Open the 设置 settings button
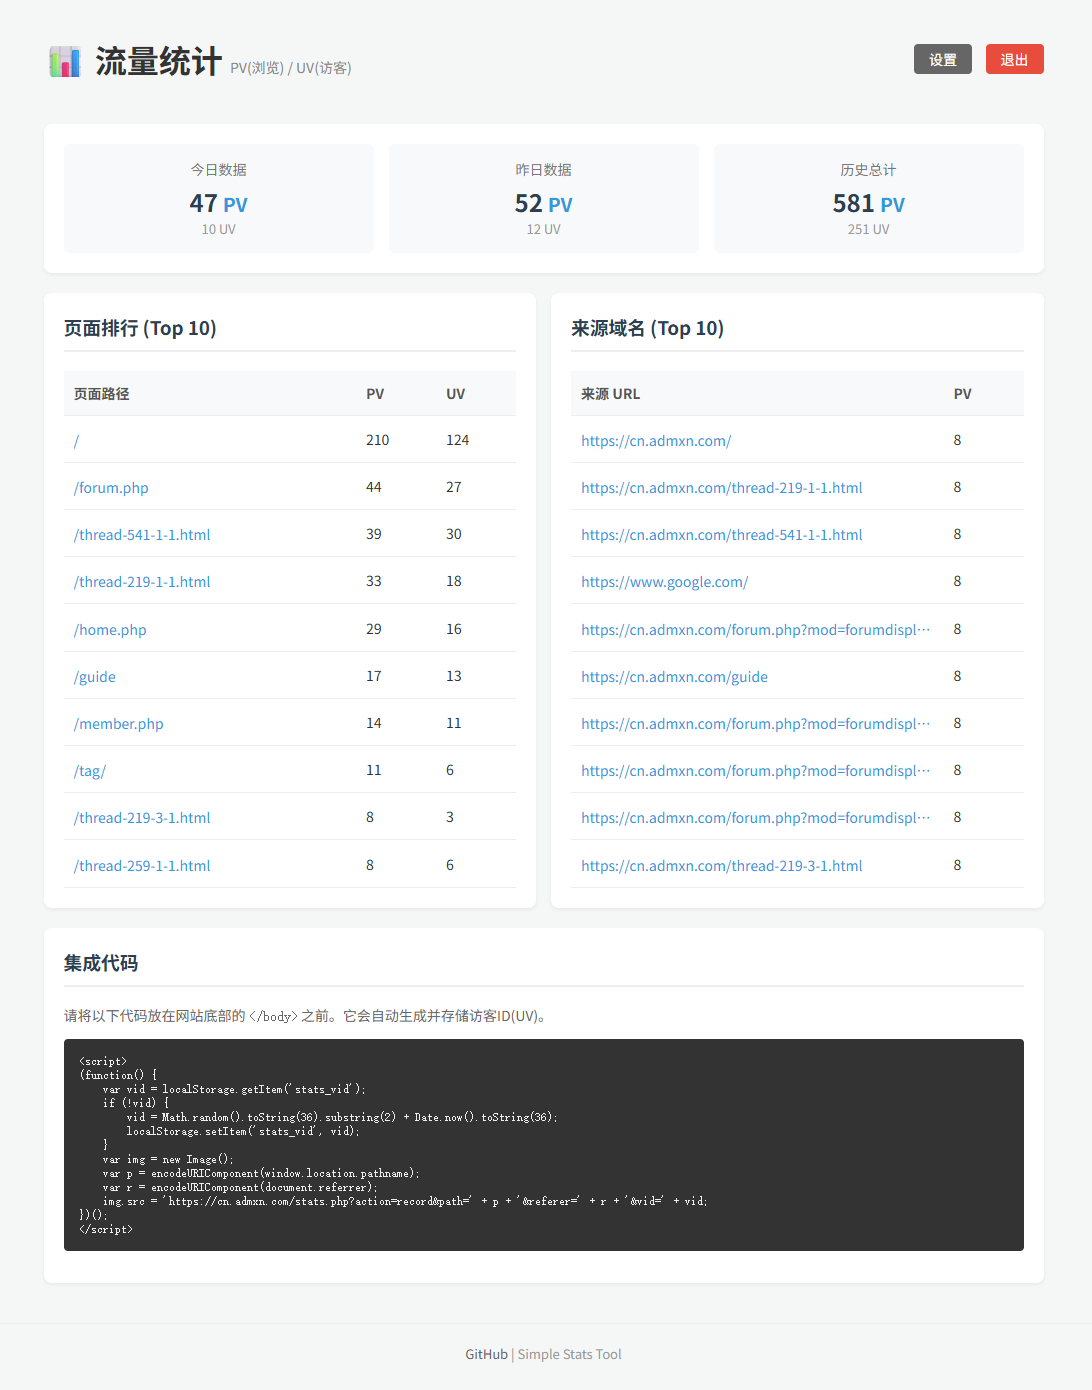1092x1390 pixels. [941, 59]
